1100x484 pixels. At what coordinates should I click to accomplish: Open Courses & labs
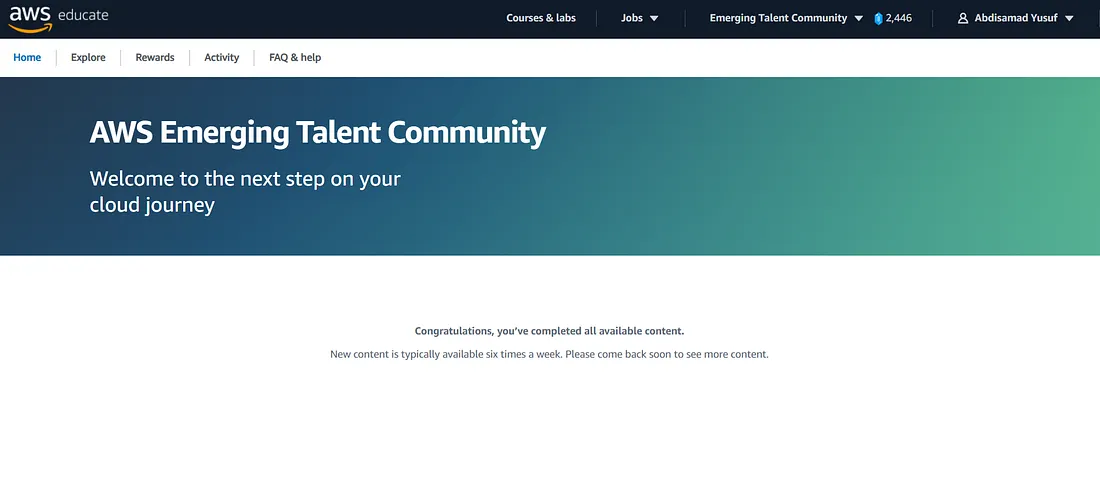541,18
